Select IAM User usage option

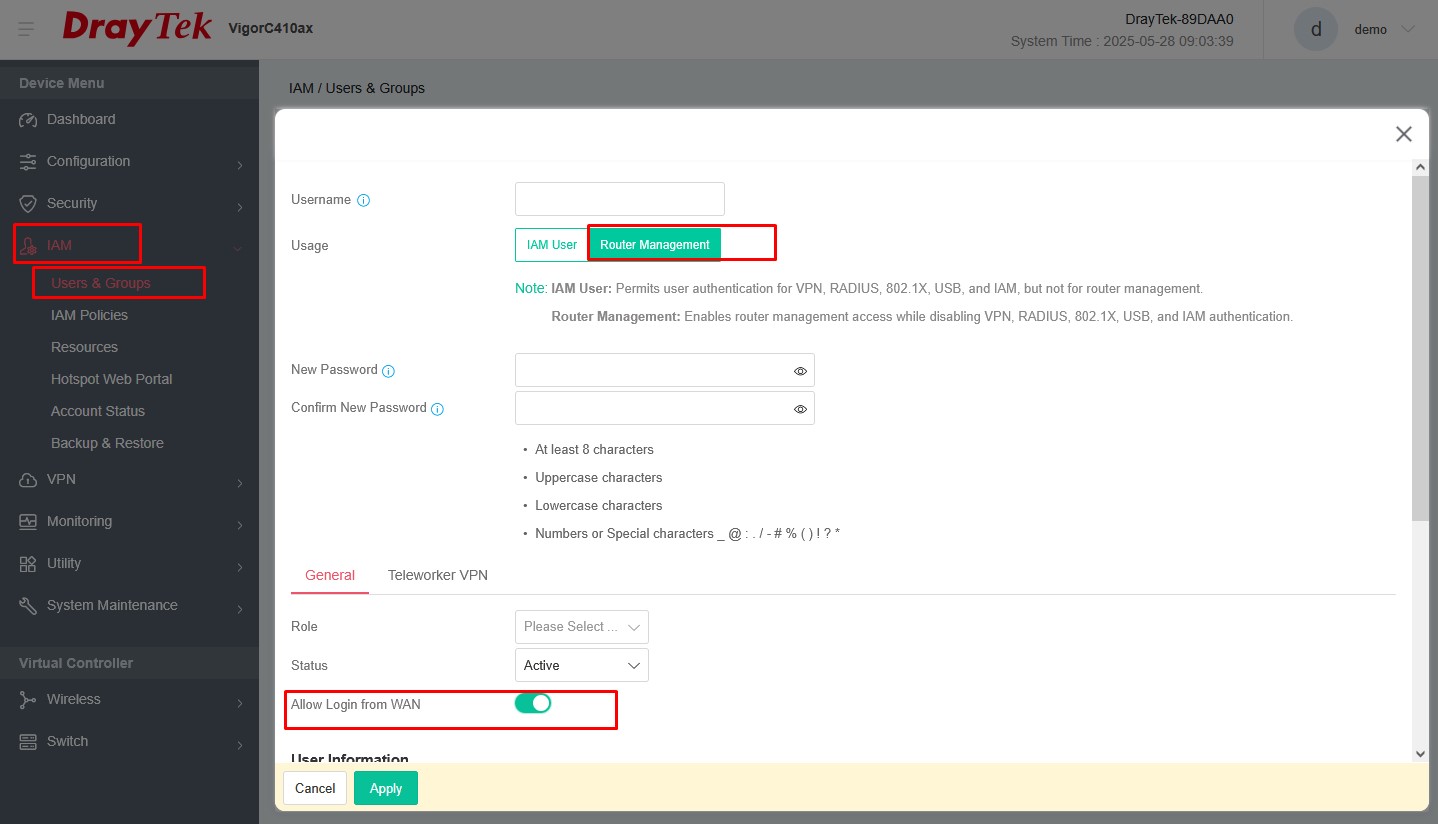551,245
